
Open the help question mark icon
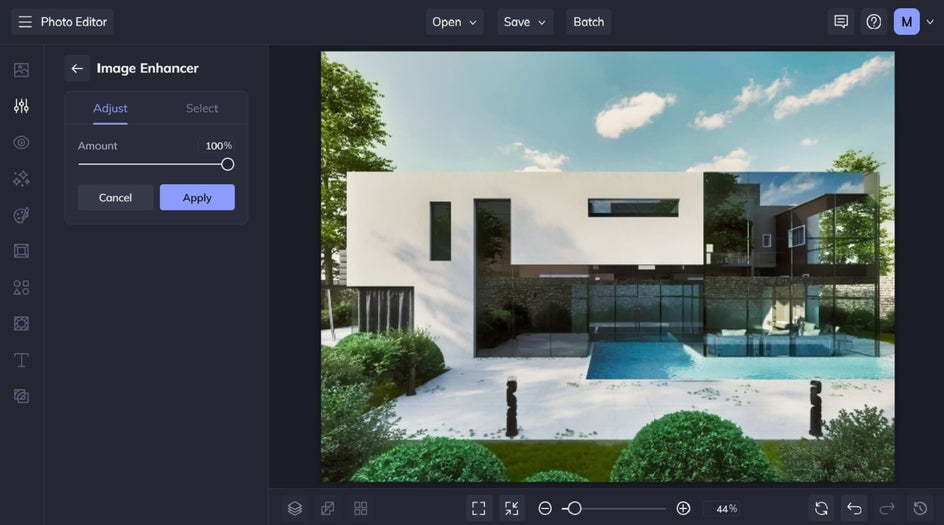[x=874, y=22]
